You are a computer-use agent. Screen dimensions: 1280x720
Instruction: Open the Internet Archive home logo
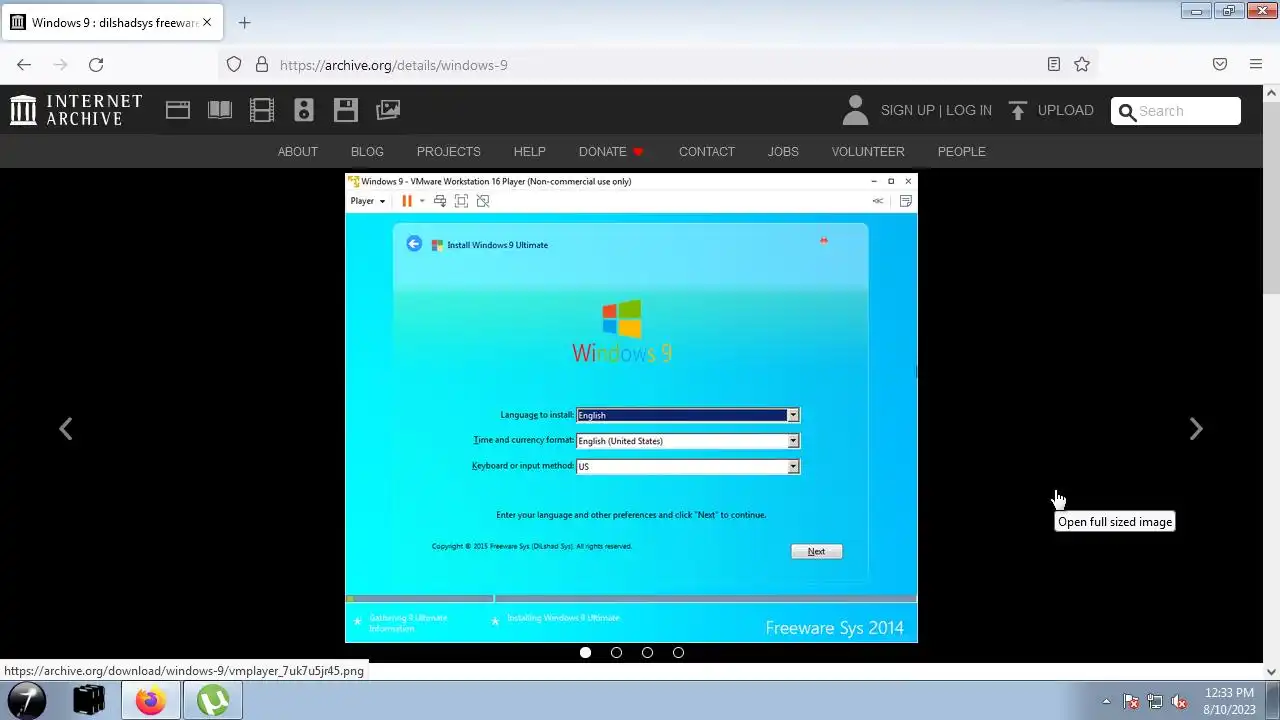(x=76, y=110)
